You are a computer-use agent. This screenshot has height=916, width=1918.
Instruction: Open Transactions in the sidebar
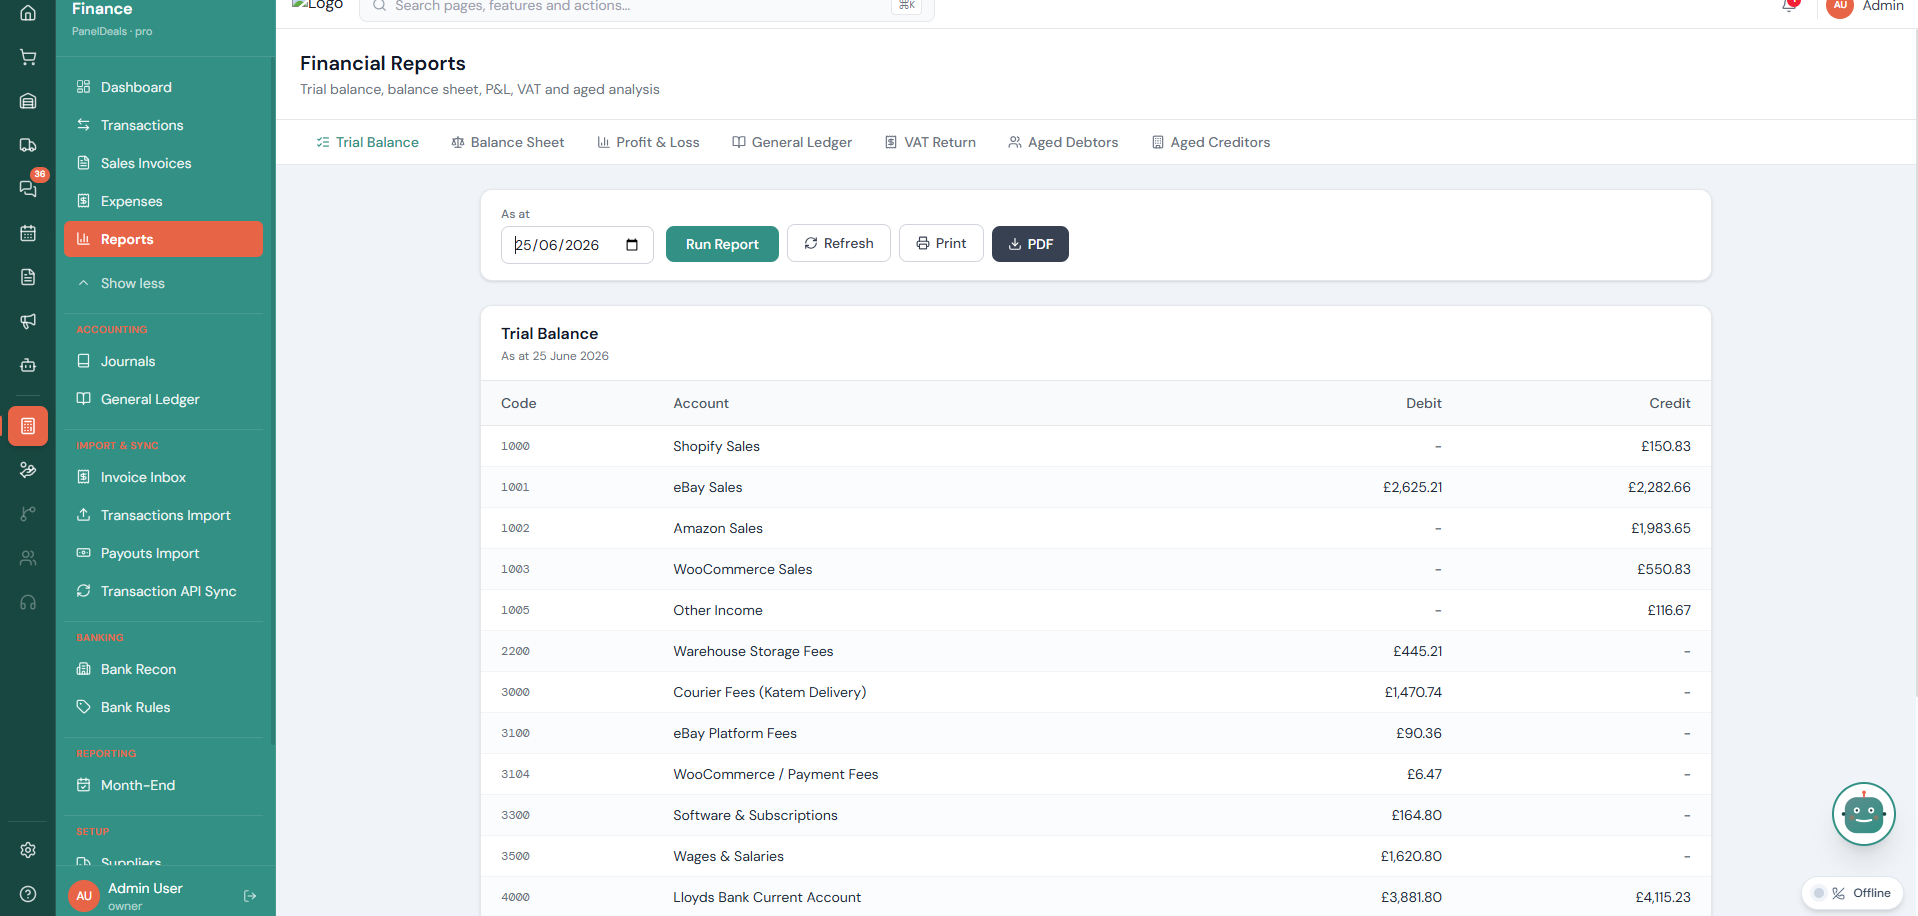(x=163, y=125)
